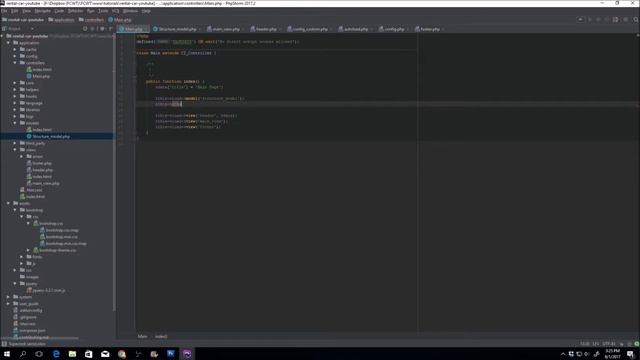Screen dimensions: 640x360
Task: Open File Explorer from the taskbar
Action: pos(72,354)
